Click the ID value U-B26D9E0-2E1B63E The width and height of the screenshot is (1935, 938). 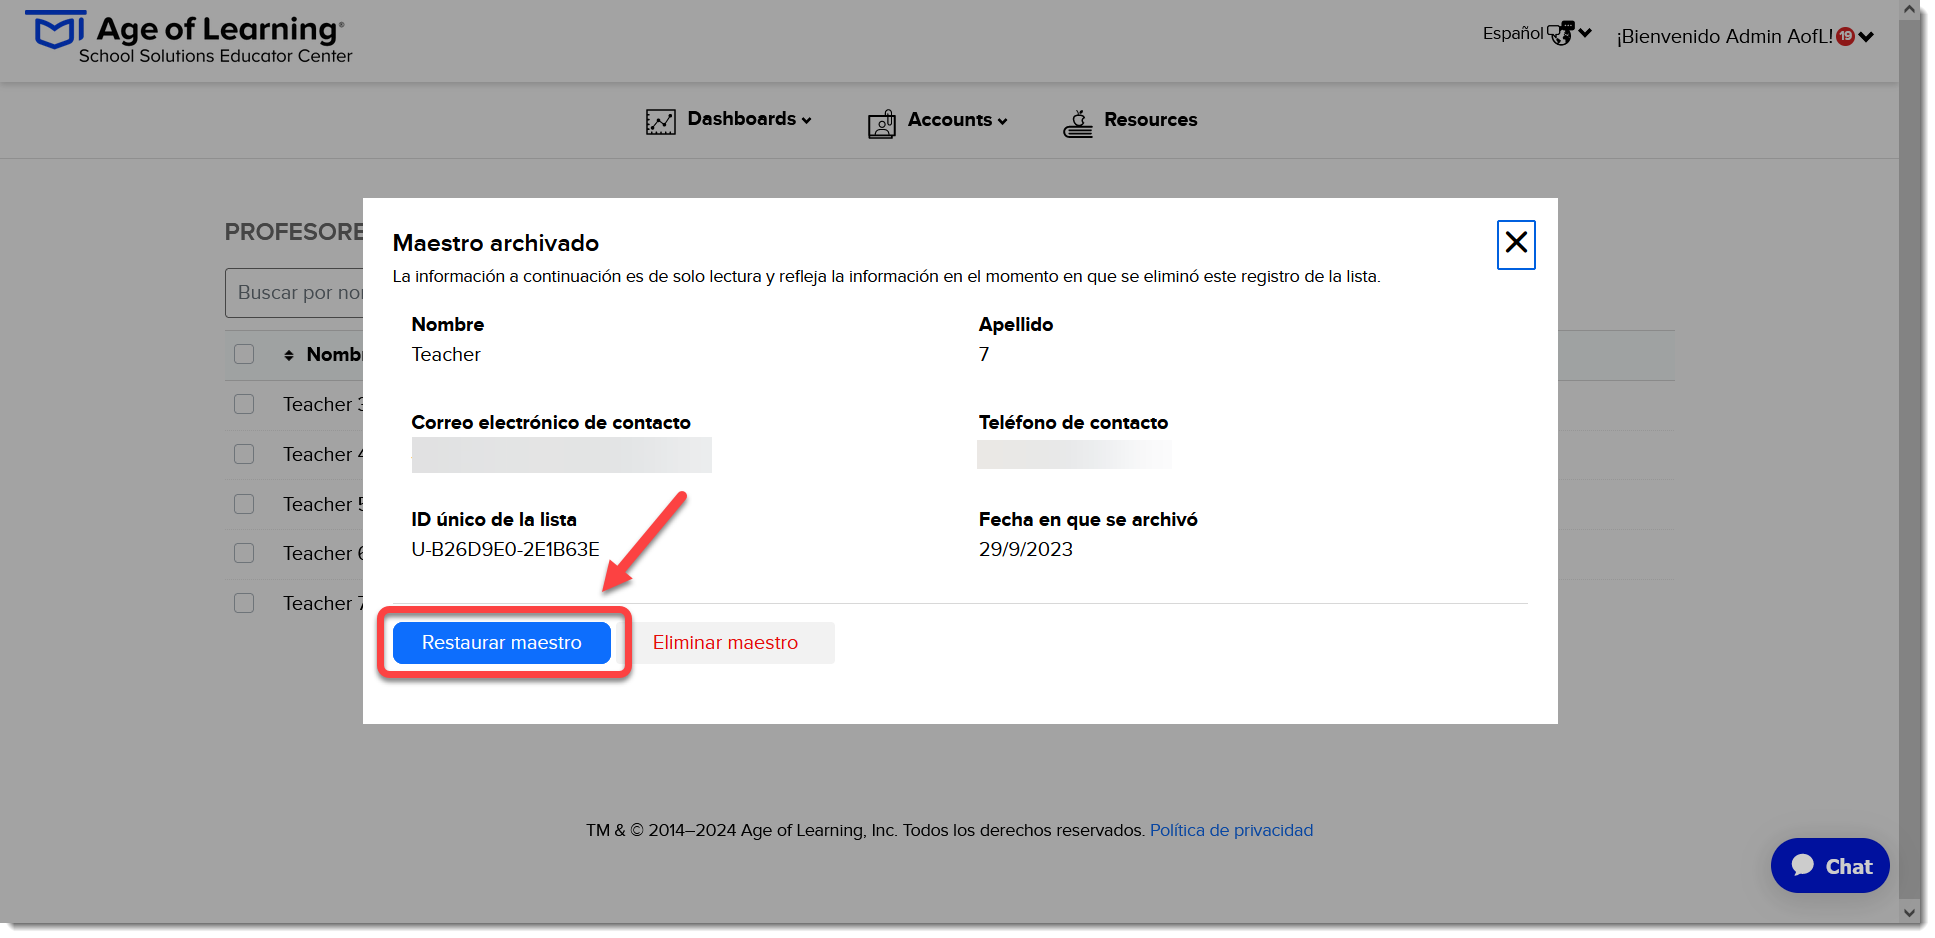tap(505, 549)
